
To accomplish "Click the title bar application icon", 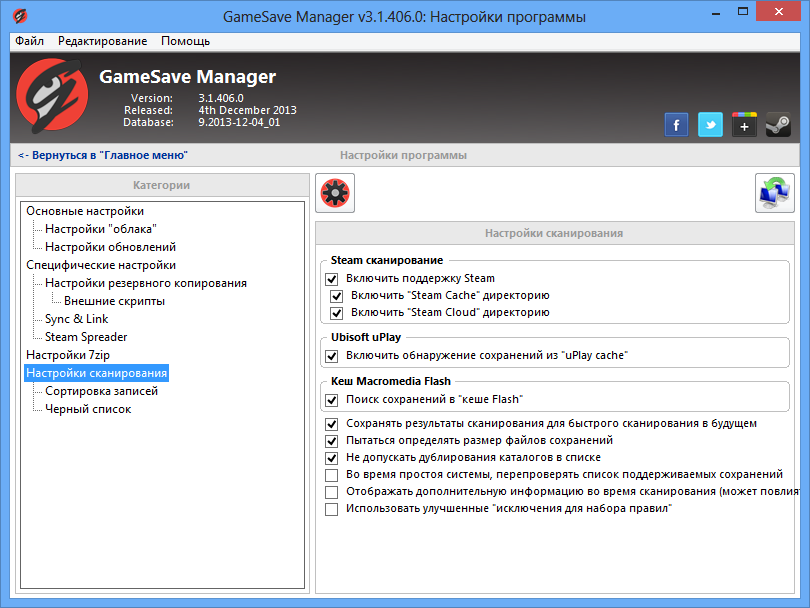I will [x=20, y=17].
